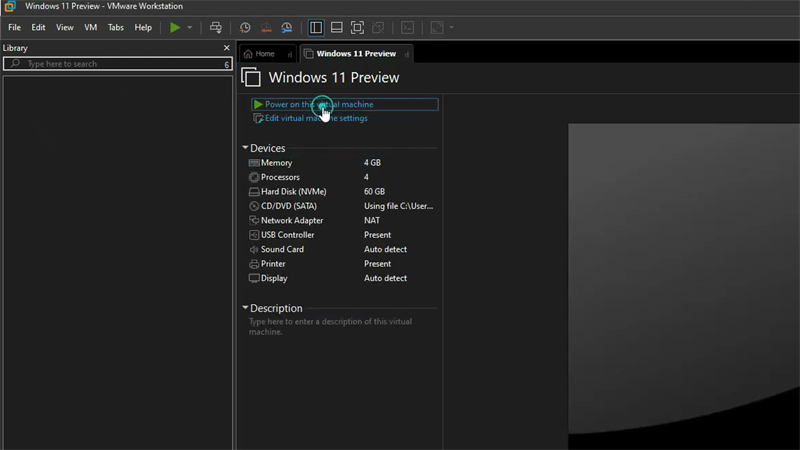
Task: Open the stretch guest dropdown arrow
Action: [451, 28]
